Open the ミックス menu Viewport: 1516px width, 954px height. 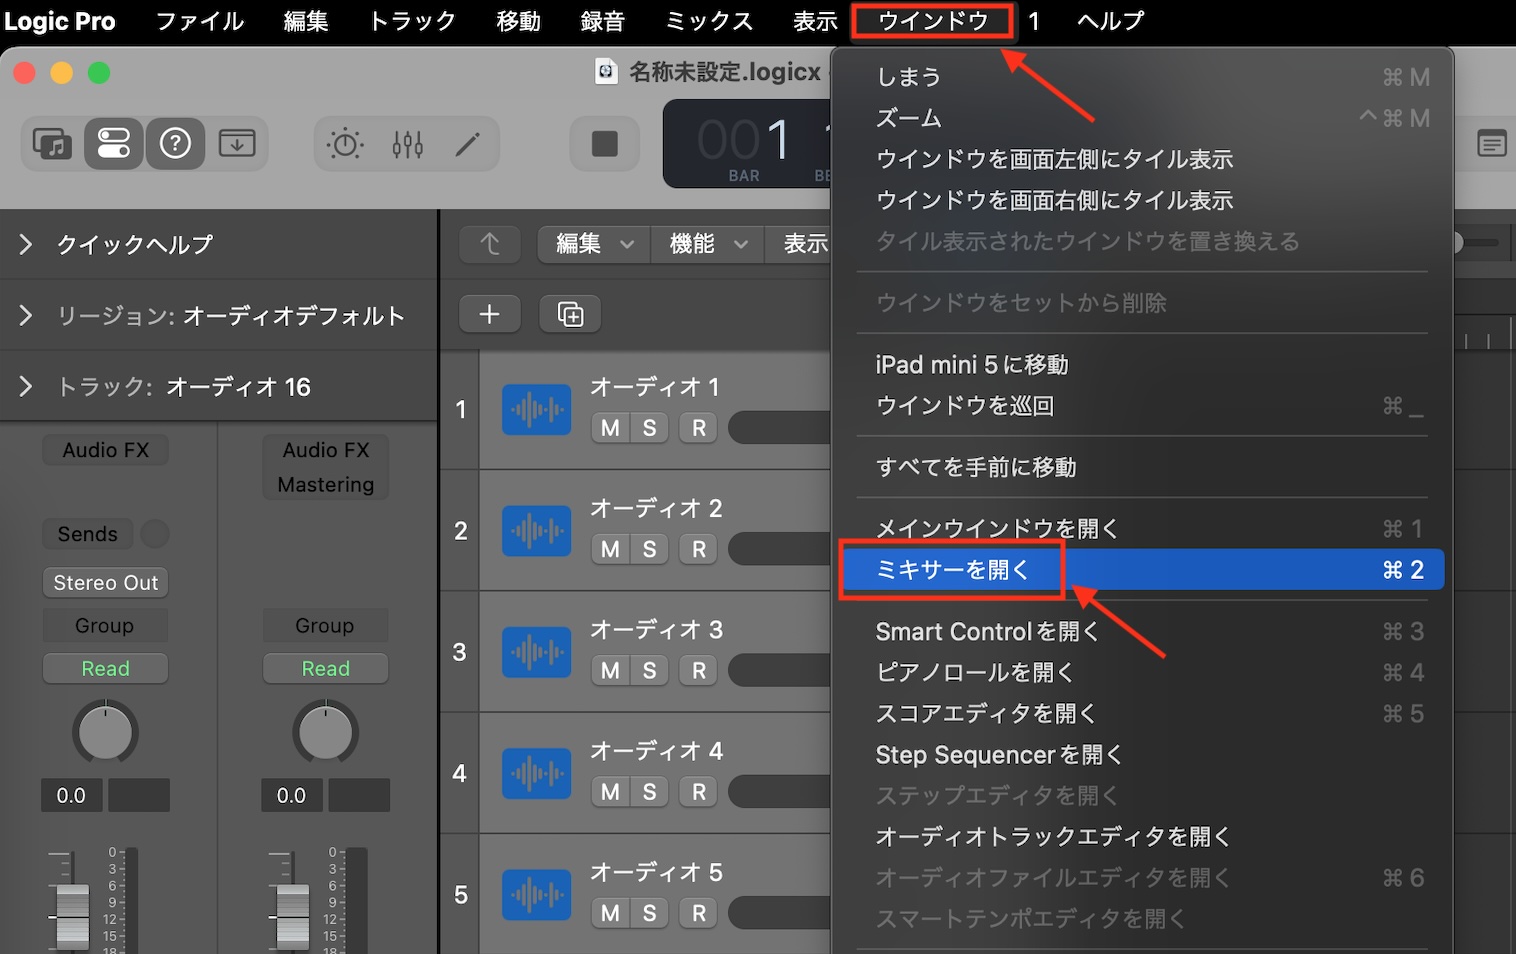[x=709, y=21]
